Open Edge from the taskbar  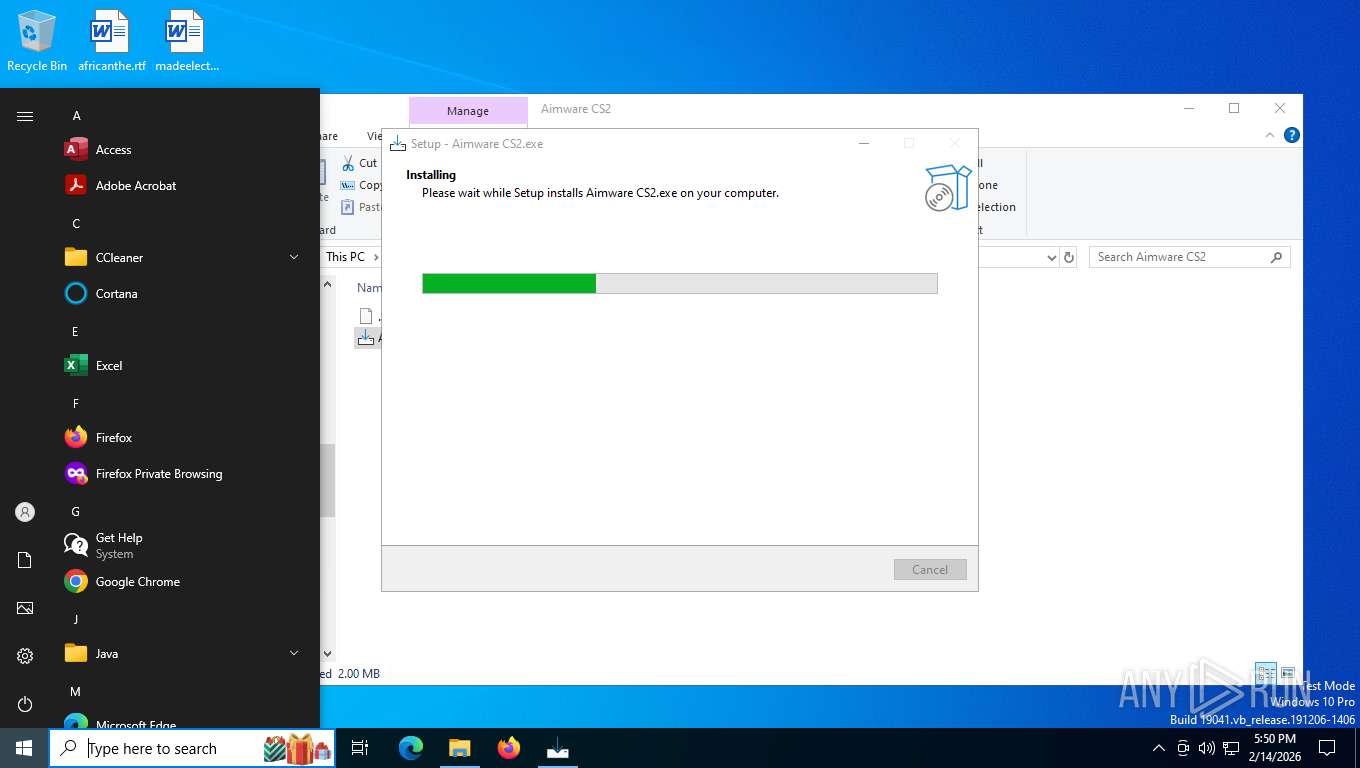click(x=411, y=748)
